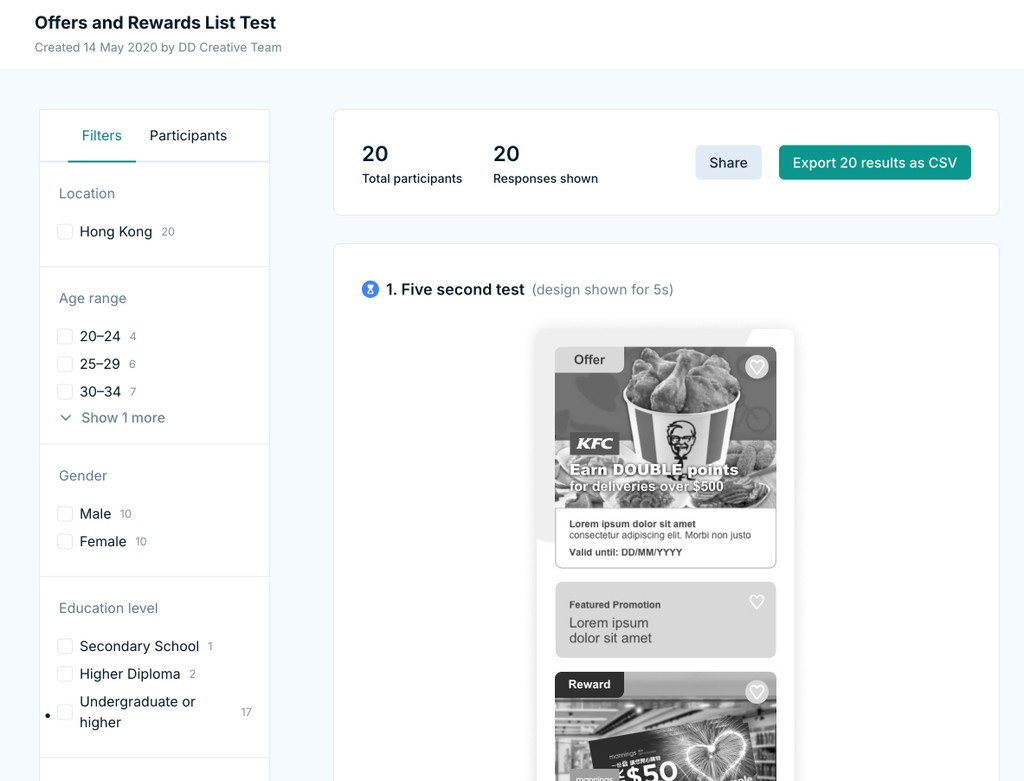This screenshot has height=781, width=1024.
Task: Export 20 results as CSV
Action: coord(874,163)
